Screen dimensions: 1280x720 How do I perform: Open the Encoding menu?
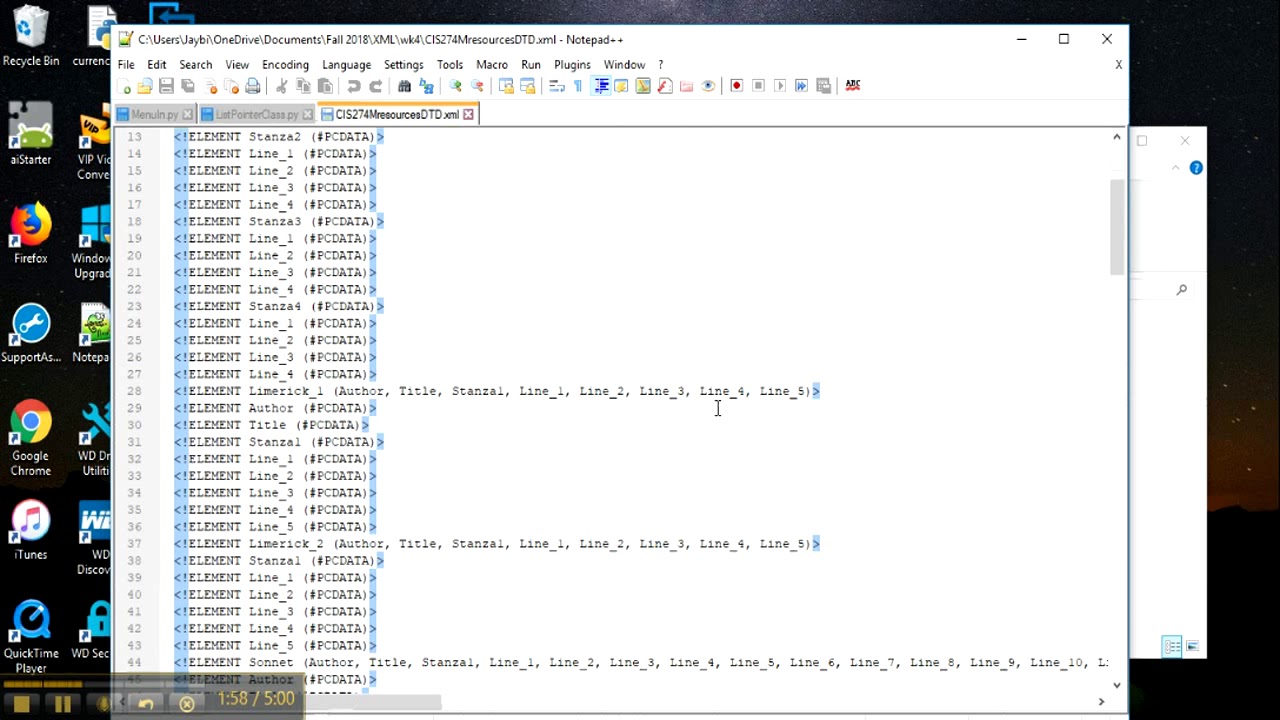click(x=285, y=64)
